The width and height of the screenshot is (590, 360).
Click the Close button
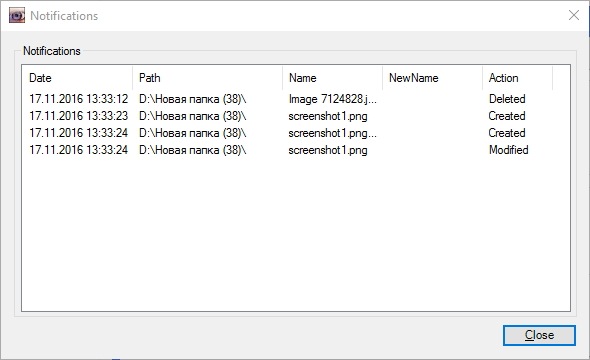click(539, 335)
